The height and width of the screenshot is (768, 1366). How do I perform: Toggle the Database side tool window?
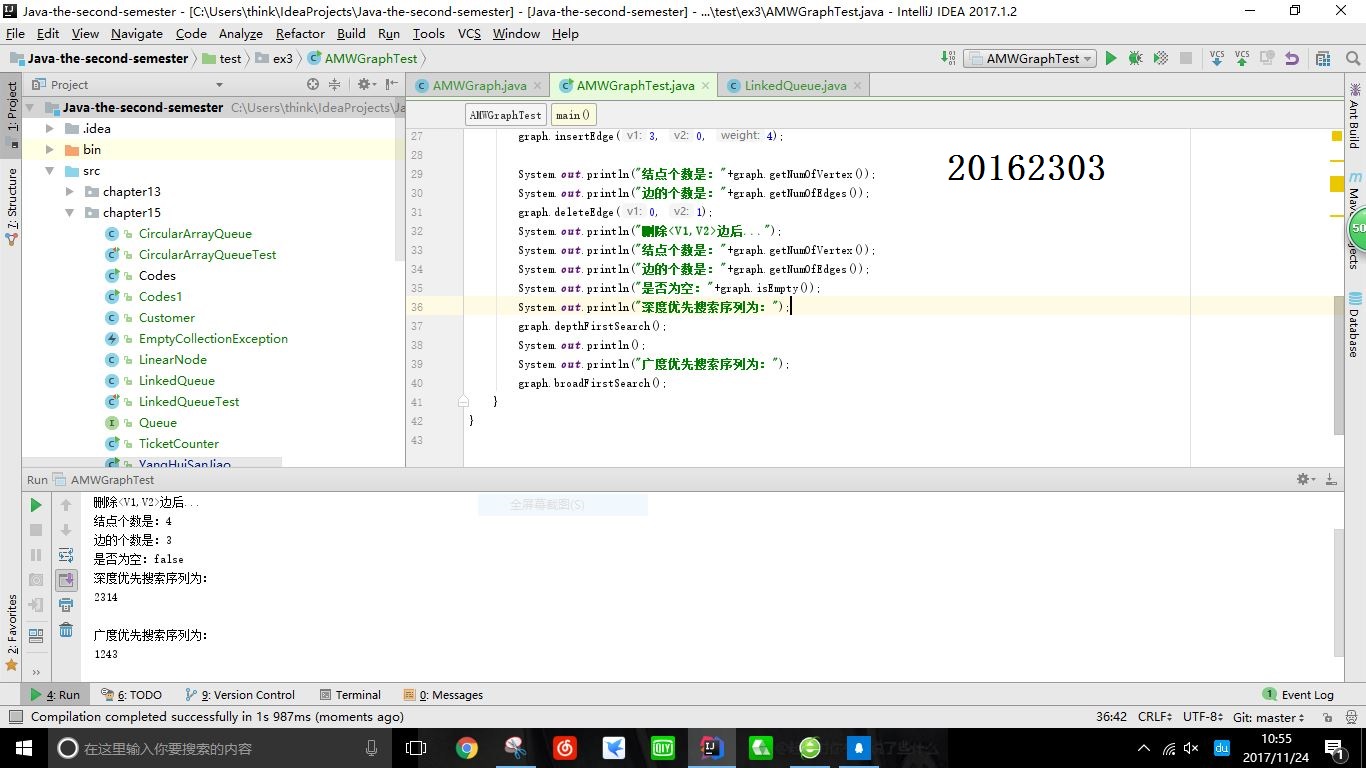pyautogui.click(x=1354, y=325)
